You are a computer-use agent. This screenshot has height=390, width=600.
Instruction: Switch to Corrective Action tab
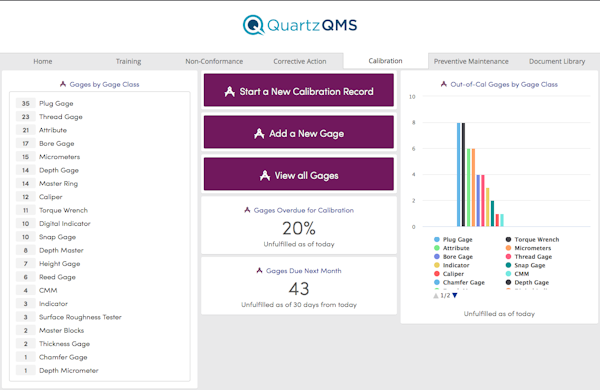pos(300,61)
